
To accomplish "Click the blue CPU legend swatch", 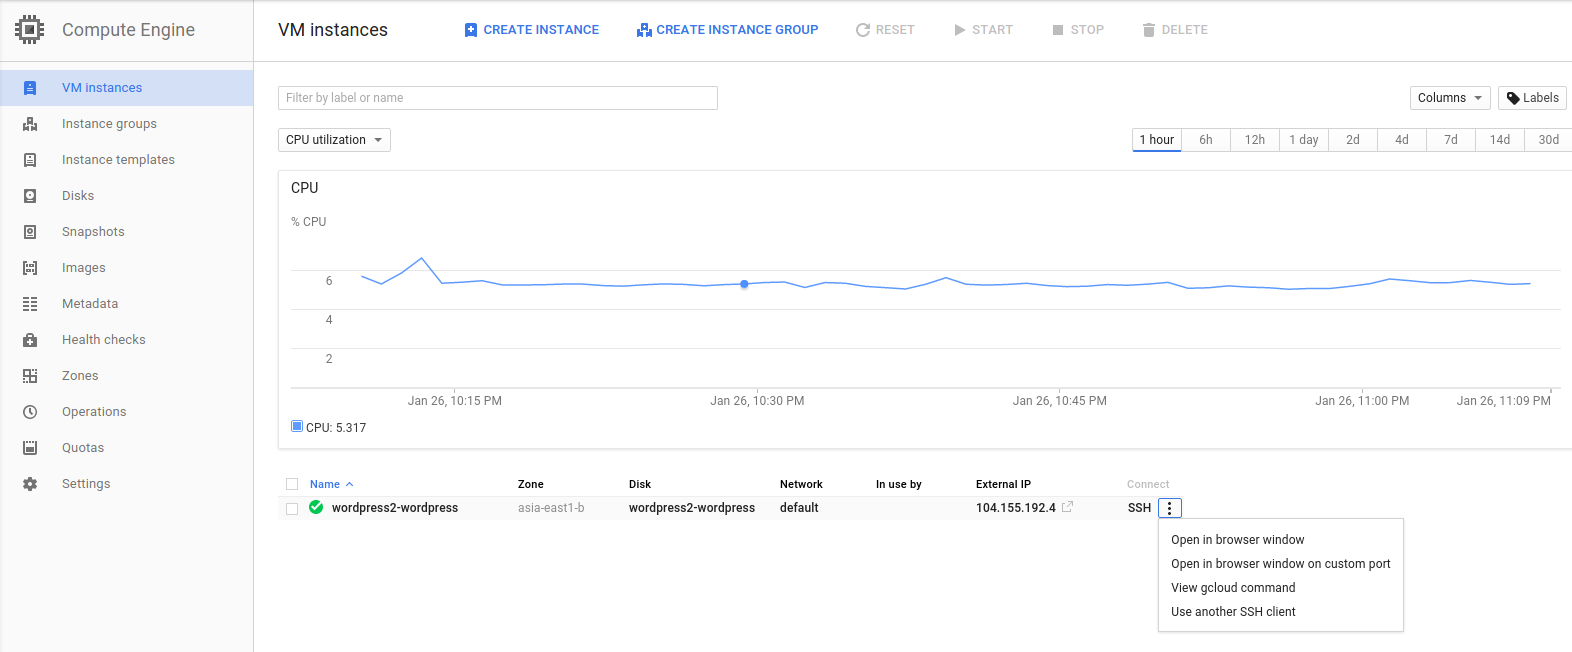I will pyautogui.click(x=297, y=426).
